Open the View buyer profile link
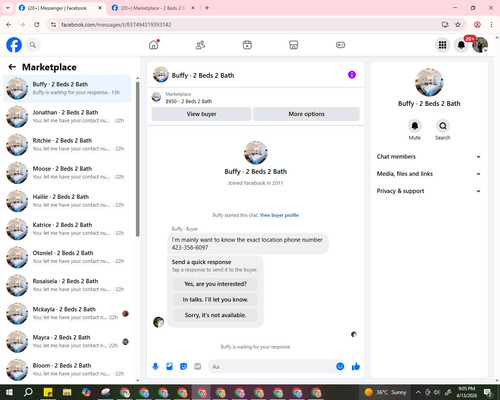500x400 pixels. (279, 215)
